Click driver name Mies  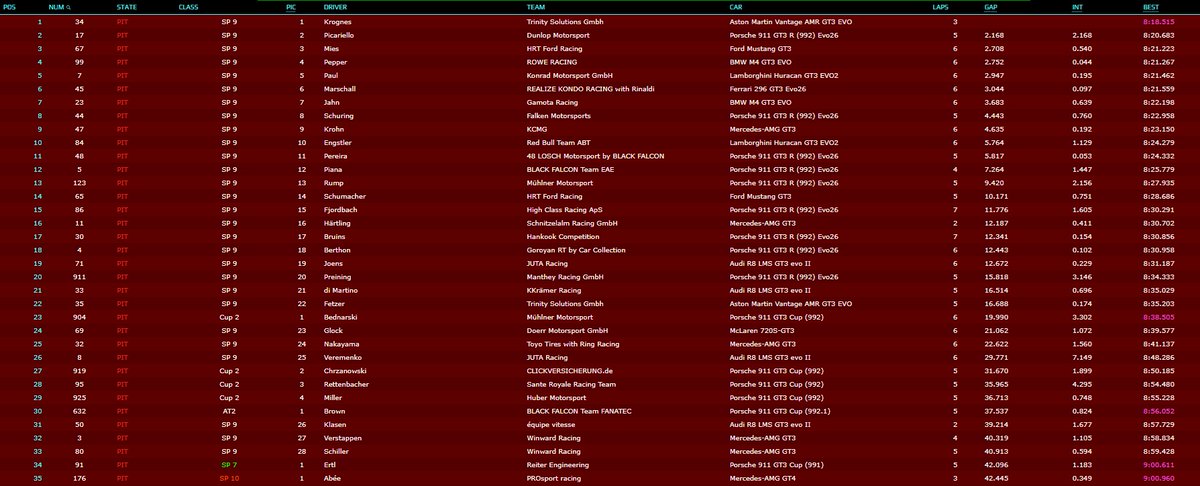click(332, 47)
